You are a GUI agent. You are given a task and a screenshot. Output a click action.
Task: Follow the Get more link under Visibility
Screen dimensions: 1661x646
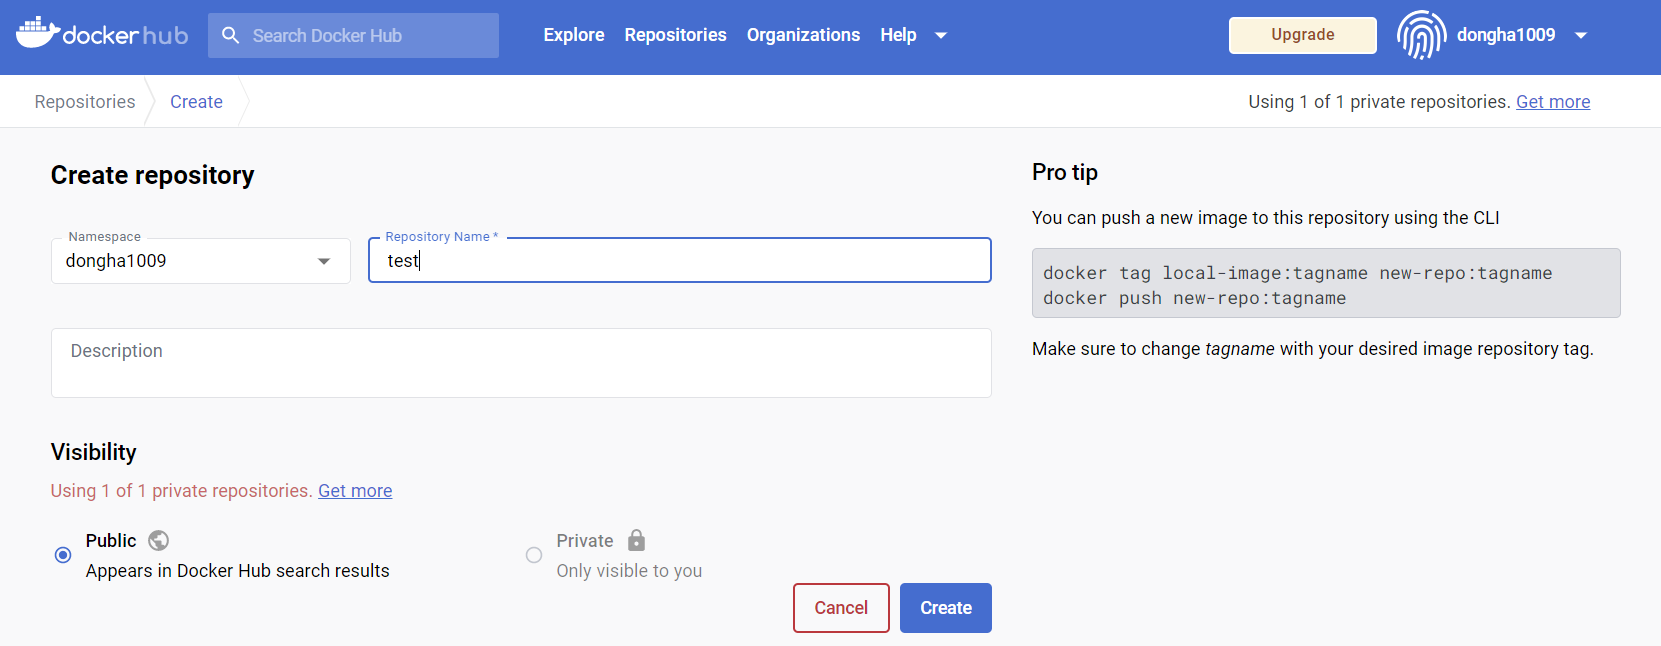pyautogui.click(x=355, y=491)
